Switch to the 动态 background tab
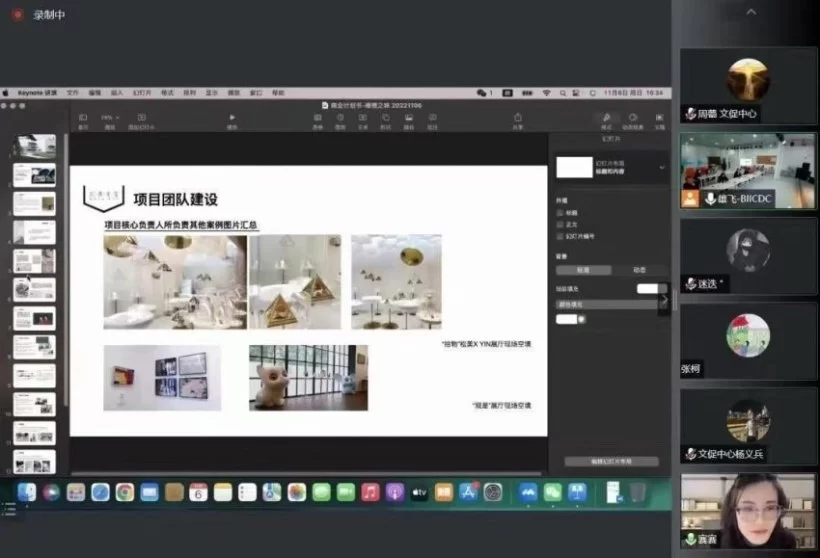820x558 pixels. [x=639, y=270]
